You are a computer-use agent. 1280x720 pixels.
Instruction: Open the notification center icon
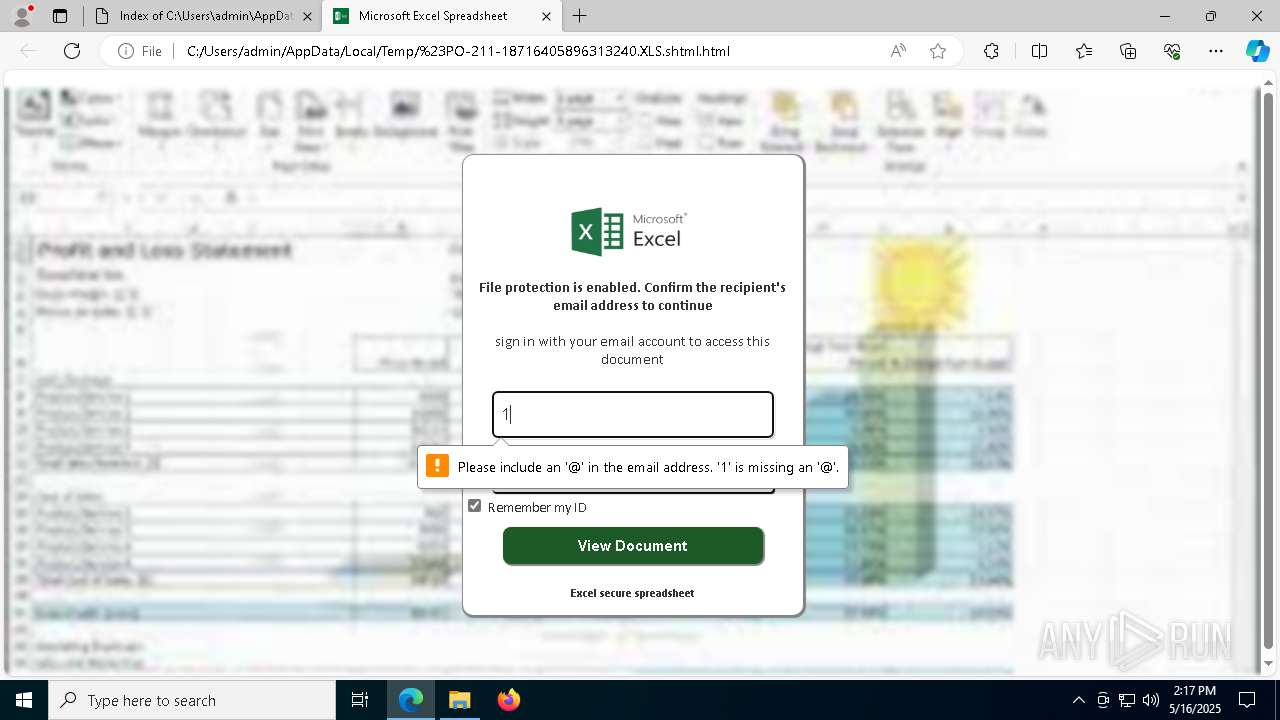[1247, 700]
